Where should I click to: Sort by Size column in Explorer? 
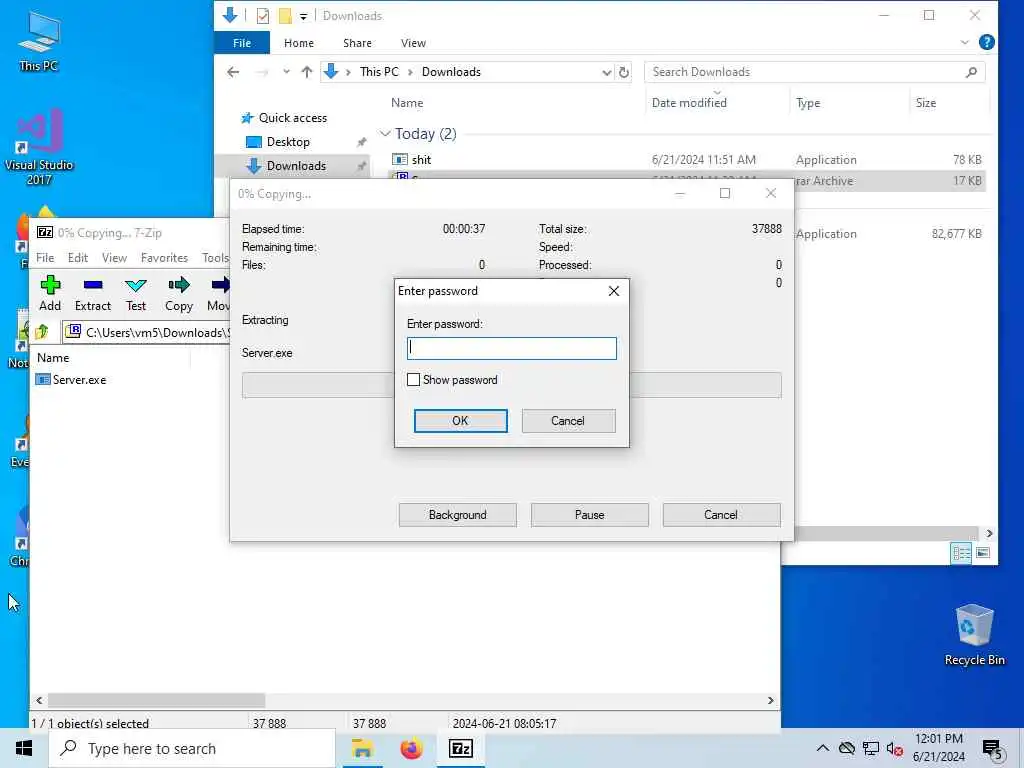925,103
